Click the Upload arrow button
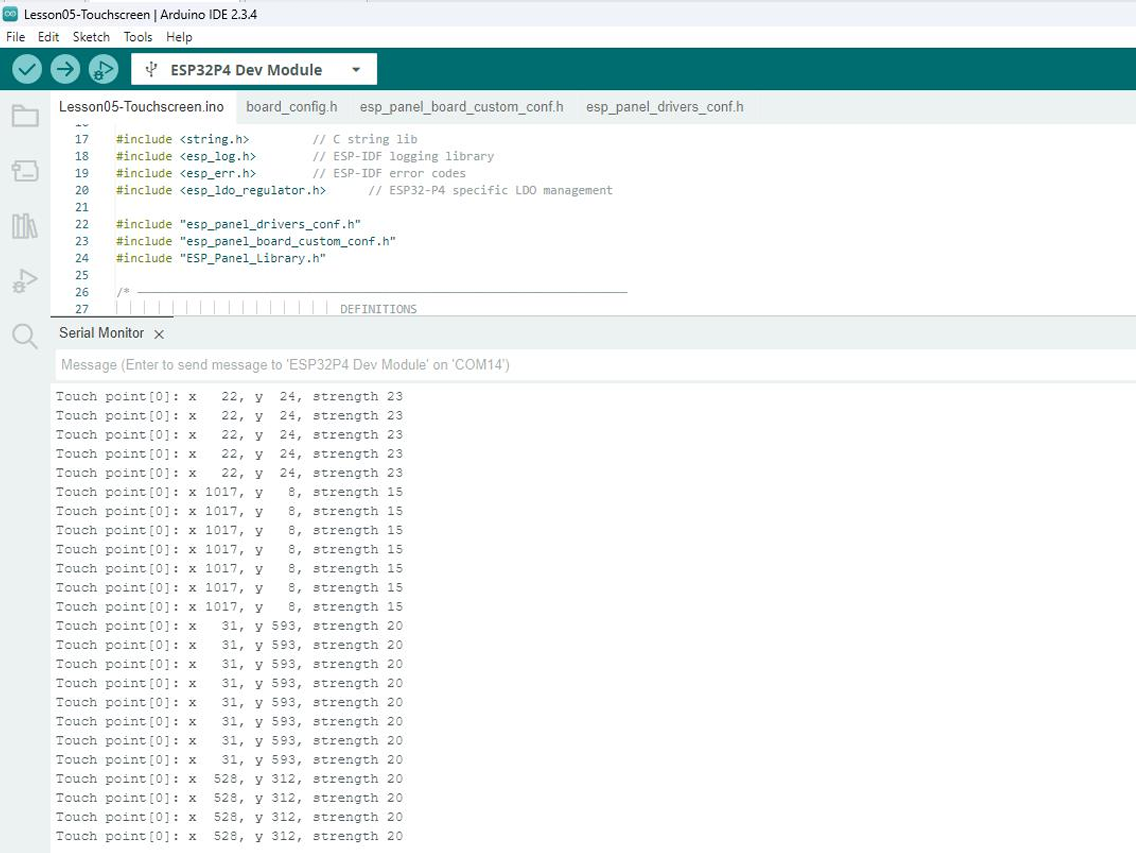The width and height of the screenshot is (1136, 853). point(65,70)
